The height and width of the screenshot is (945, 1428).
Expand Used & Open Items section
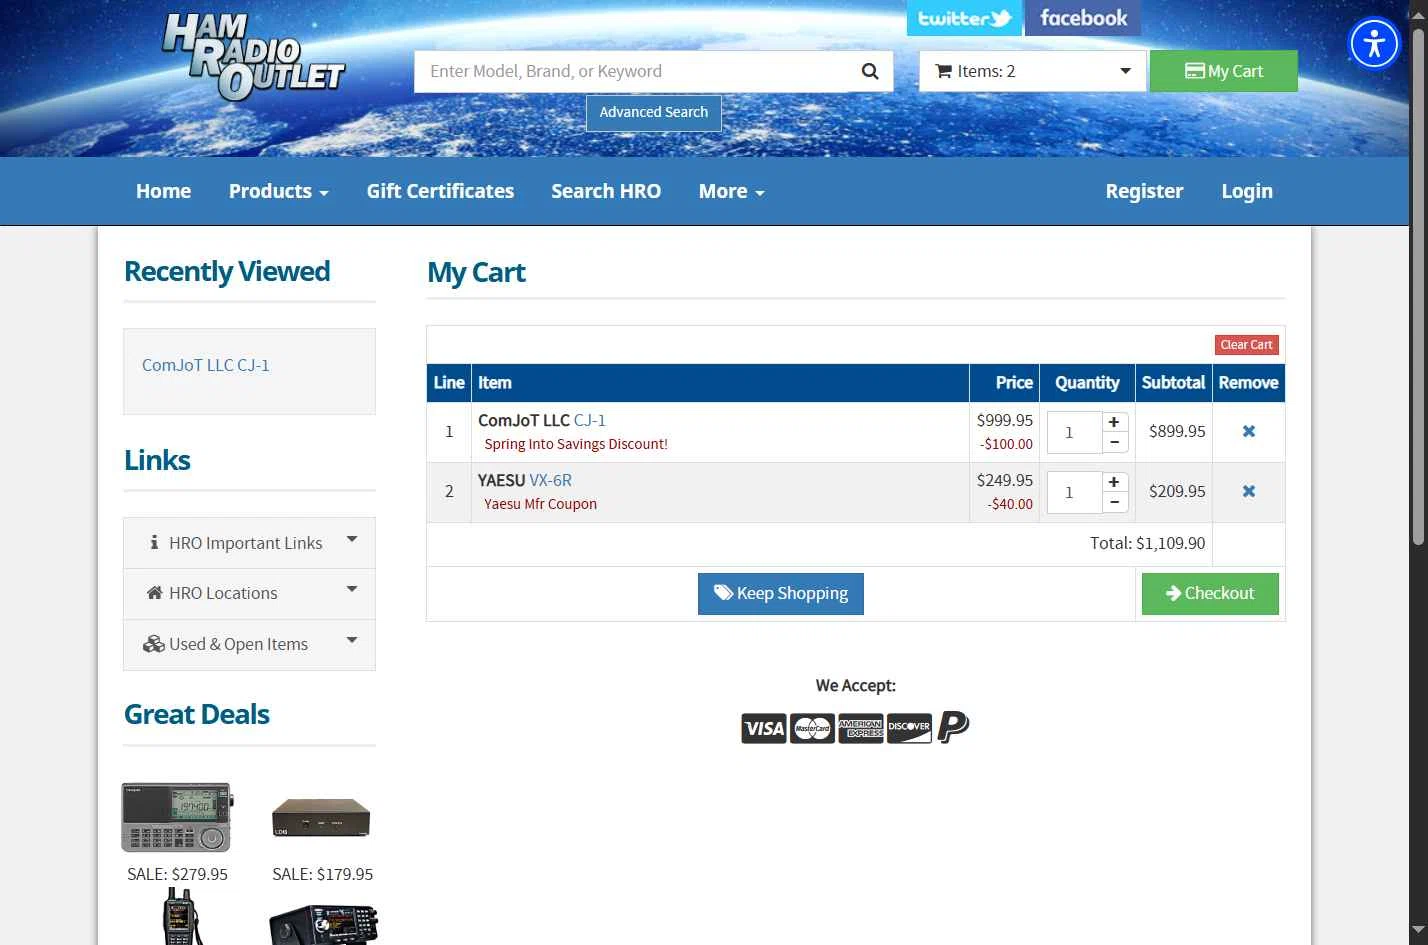tap(249, 644)
